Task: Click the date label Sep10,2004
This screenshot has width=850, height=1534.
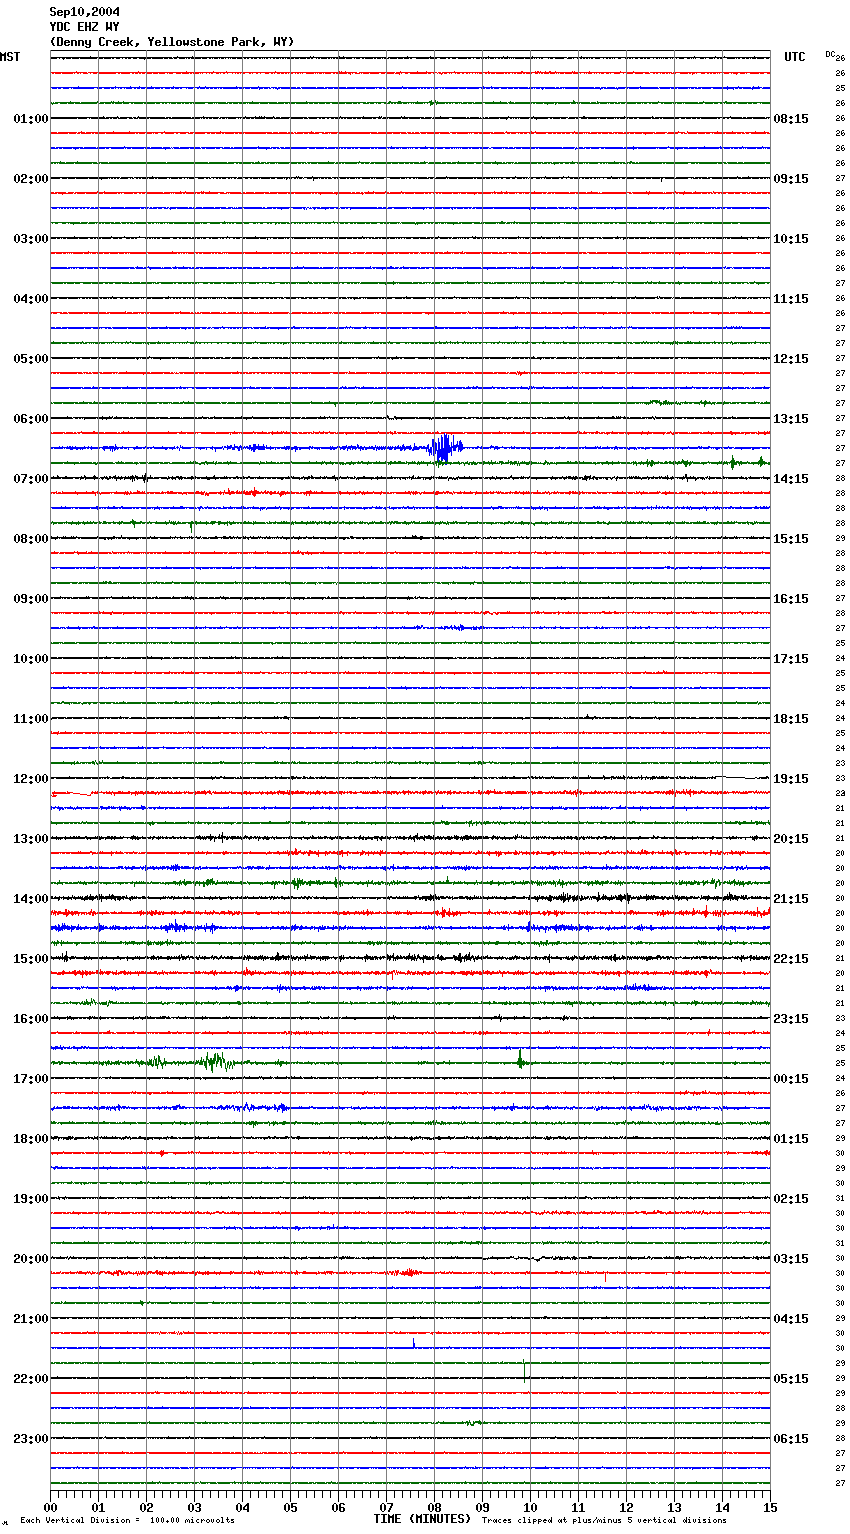Action: (84, 12)
